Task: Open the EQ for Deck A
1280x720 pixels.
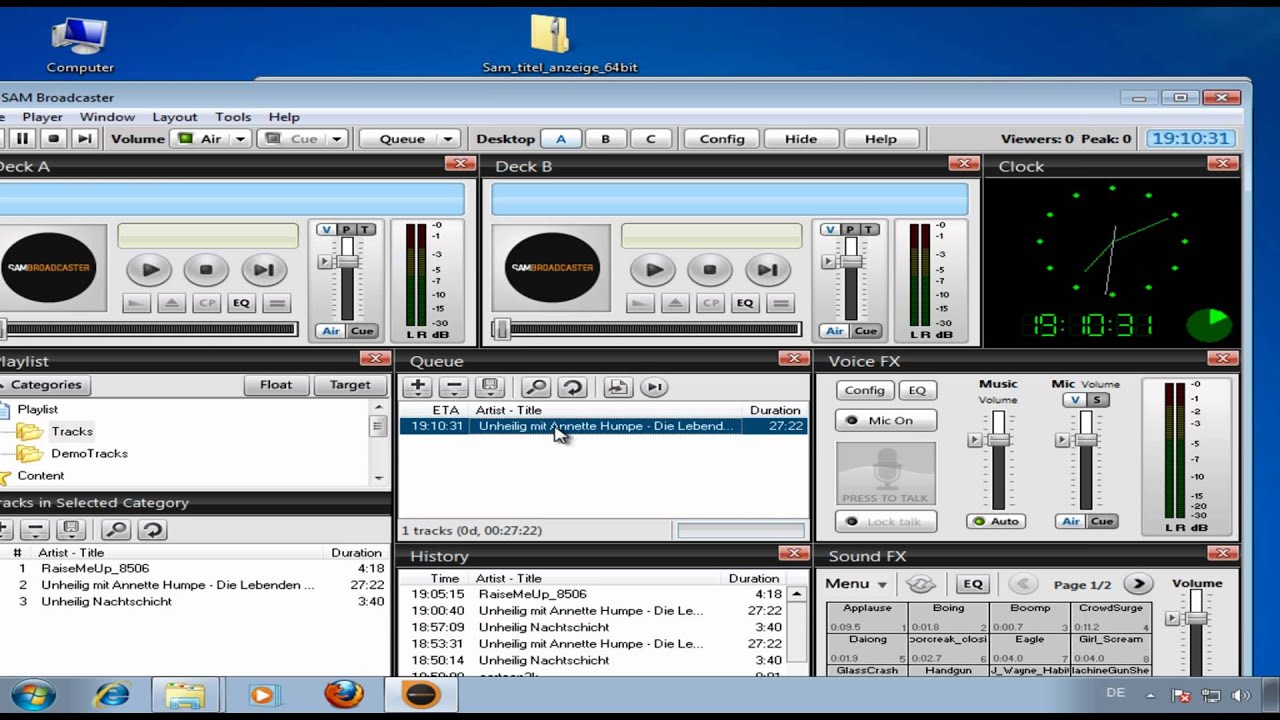Action: click(x=241, y=303)
